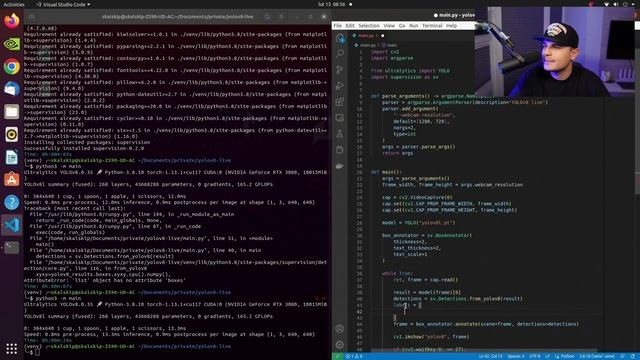Screen dimensions: 640x360
Task: Open Rhythmbox from the dock
Action: pyautogui.click(x=11, y=134)
